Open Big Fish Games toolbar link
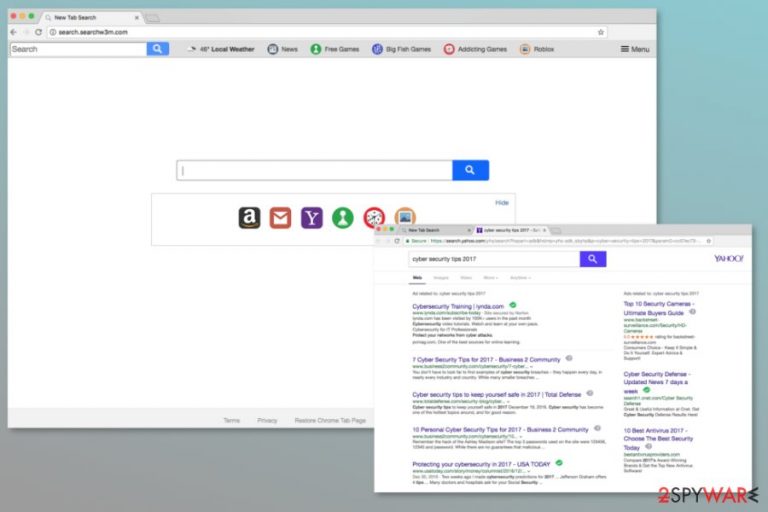The image size is (768, 512). point(402,49)
